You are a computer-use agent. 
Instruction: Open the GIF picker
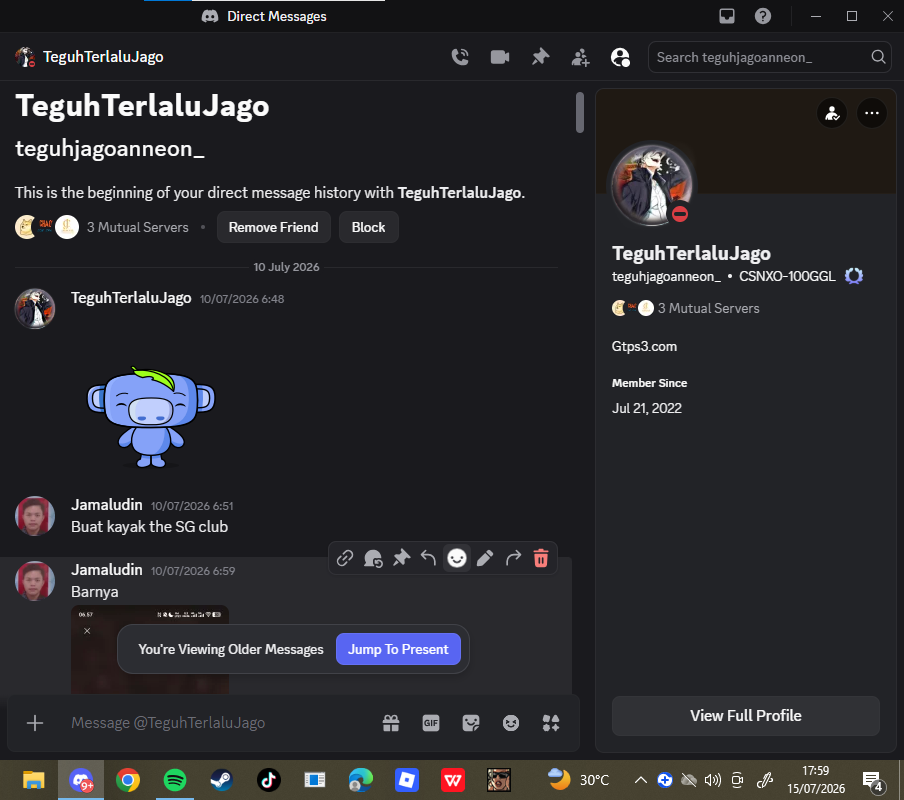coord(431,723)
